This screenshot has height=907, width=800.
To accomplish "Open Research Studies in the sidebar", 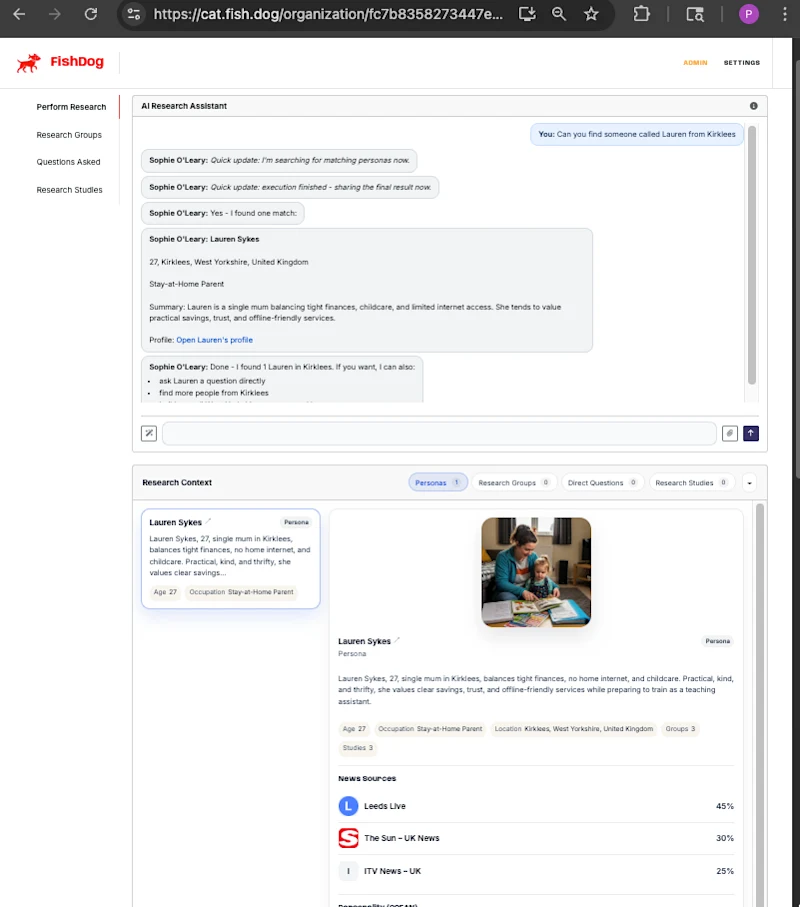I will [x=69, y=190].
